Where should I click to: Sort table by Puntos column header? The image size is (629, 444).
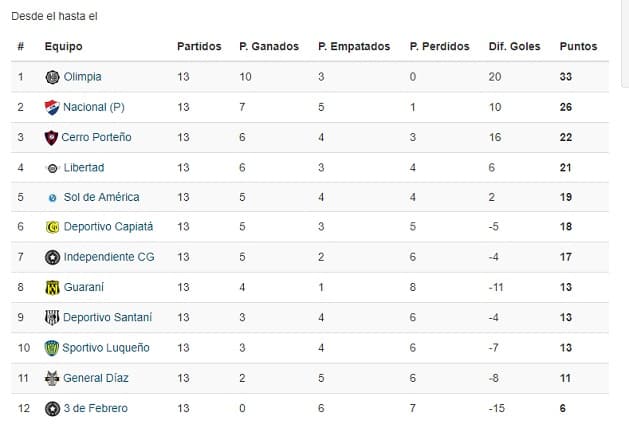click(578, 46)
